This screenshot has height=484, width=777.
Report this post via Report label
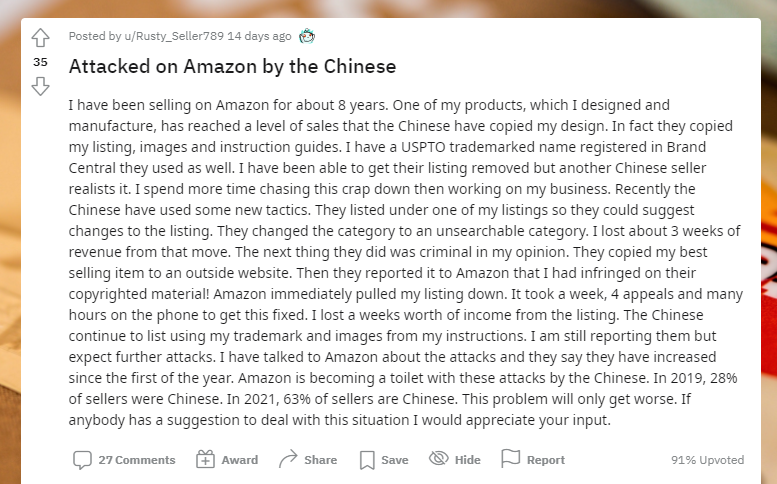pos(545,460)
